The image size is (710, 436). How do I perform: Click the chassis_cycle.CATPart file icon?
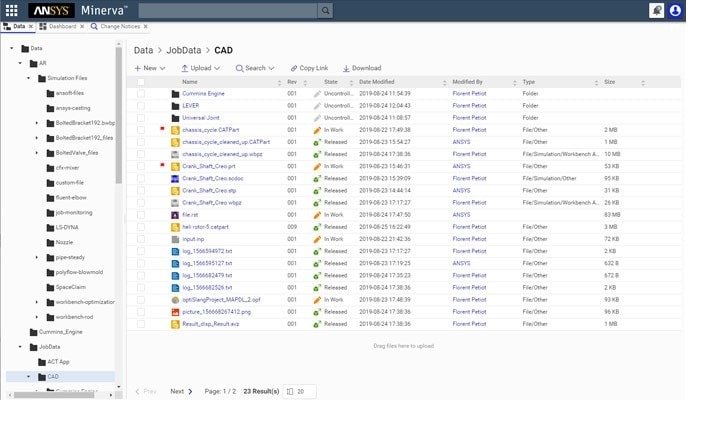[175, 130]
